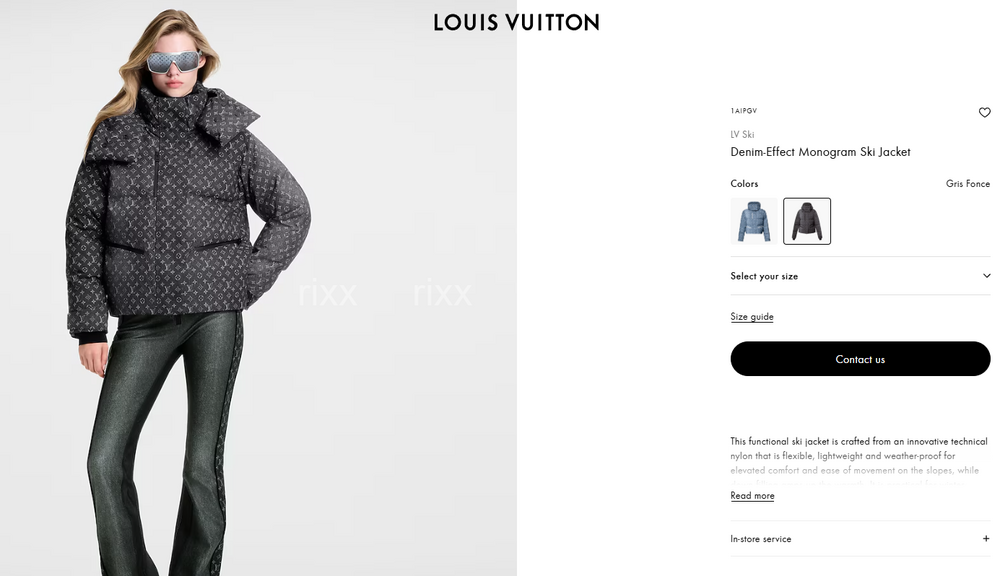
Task: Zoom the model photo by clicking the monogram jacket
Action: click(188, 210)
